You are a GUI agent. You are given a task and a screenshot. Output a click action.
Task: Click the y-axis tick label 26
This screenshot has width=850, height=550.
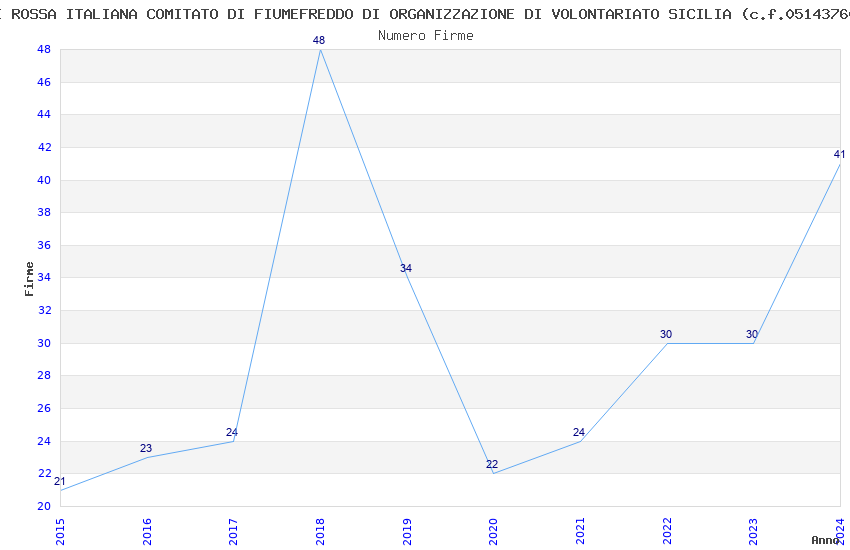click(x=44, y=408)
